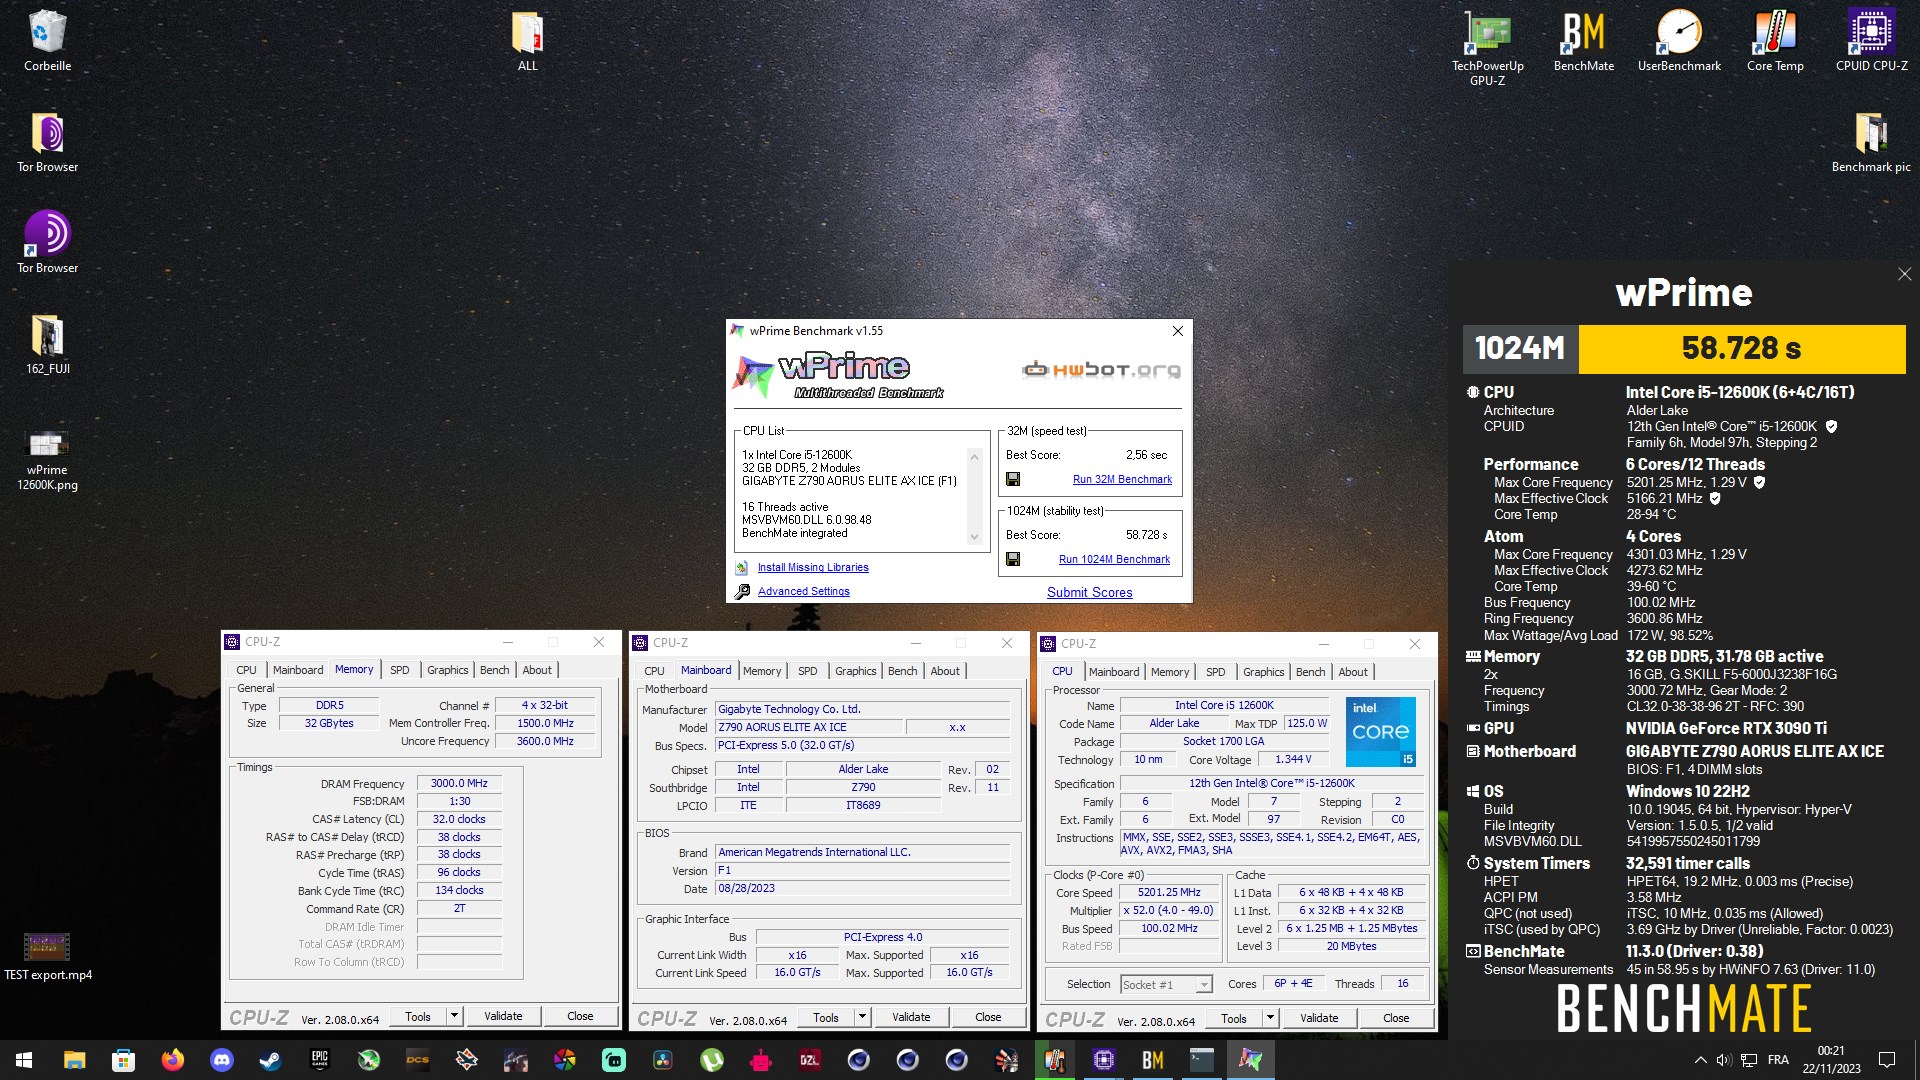Click the 58.728 s result in BenchMate
This screenshot has width=1920, height=1080.
pos(1741,348)
